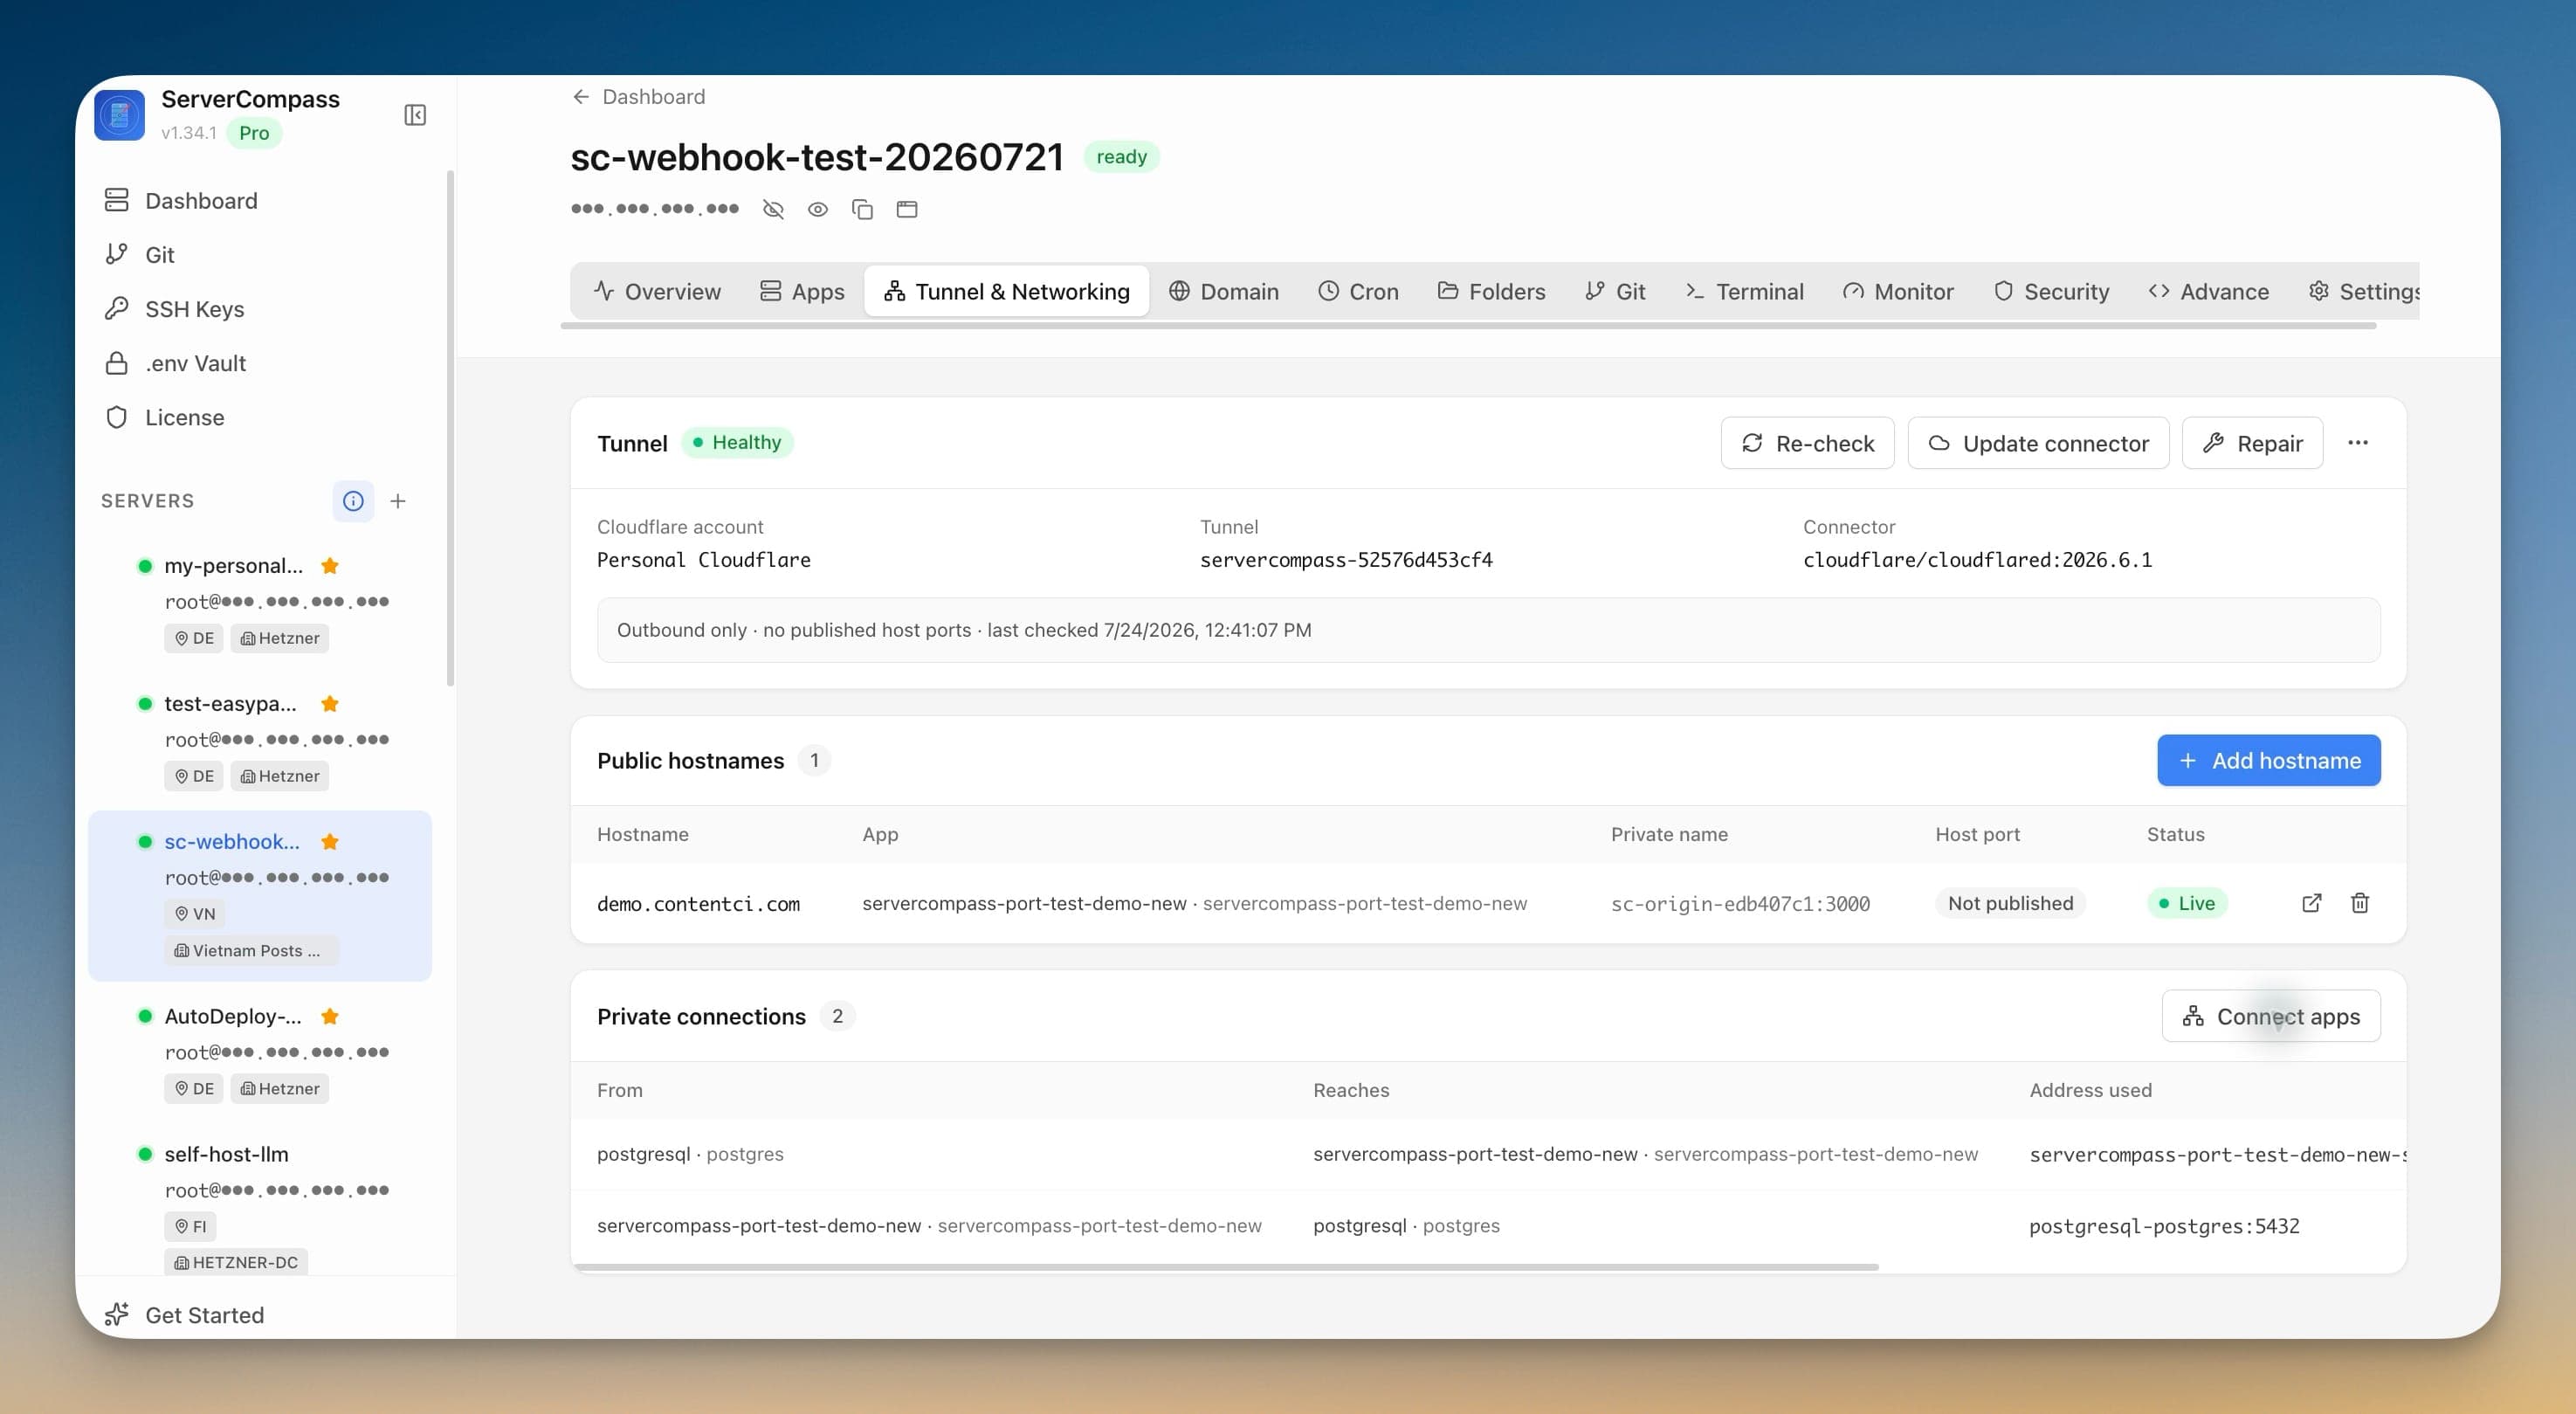Open the window icon next to copy

click(907, 209)
